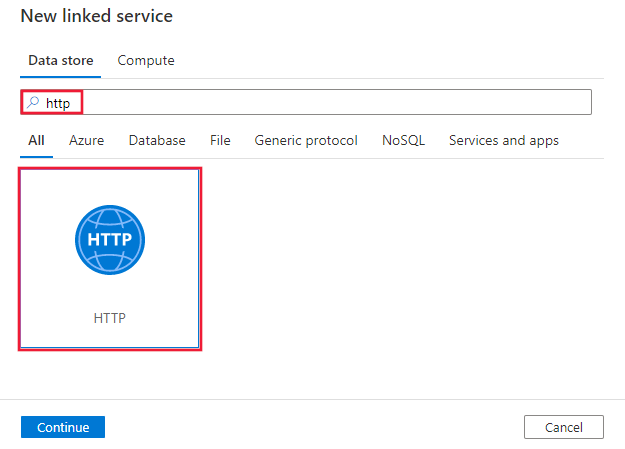625x449 pixels.
Task: Click the typed 'http' search text
Action: (x=57, y=103)
